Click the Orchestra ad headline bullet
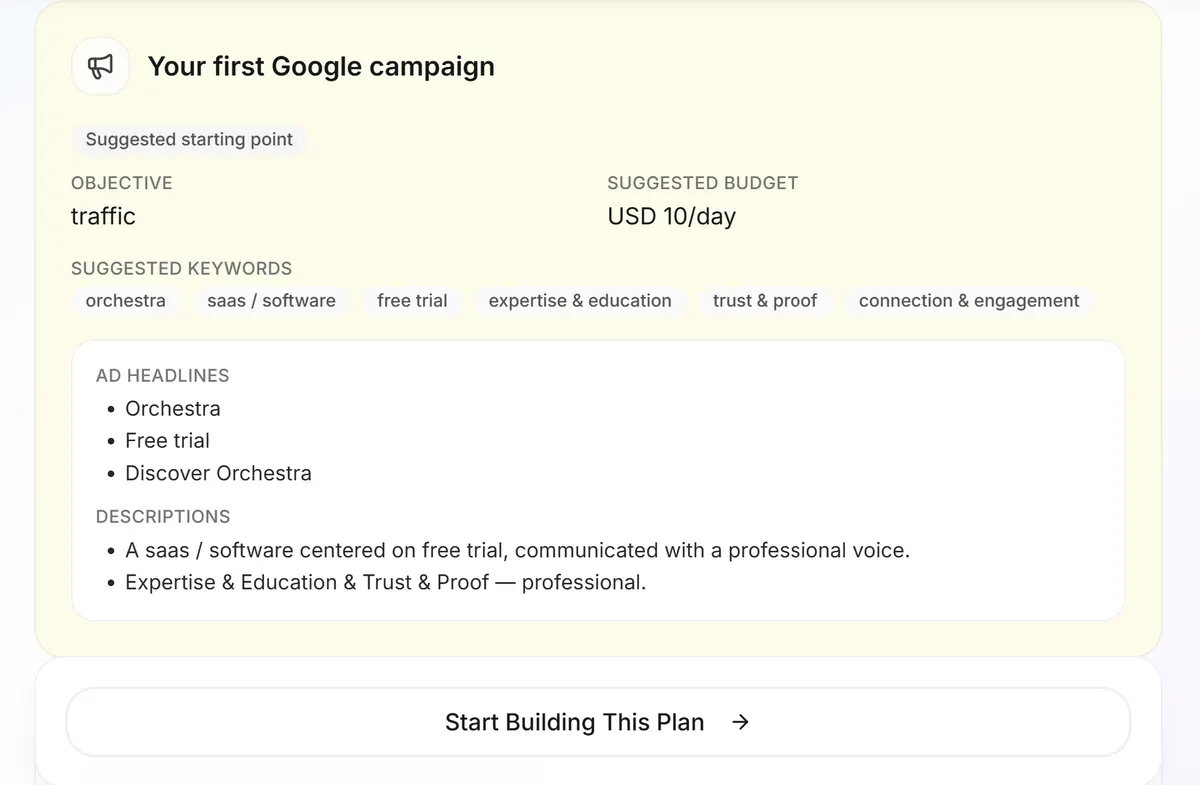 coord(173,408)
